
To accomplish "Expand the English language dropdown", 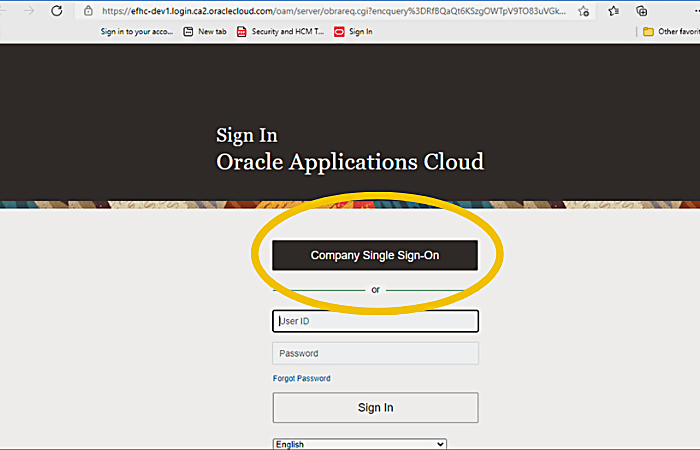I will [x=359, y=444].
